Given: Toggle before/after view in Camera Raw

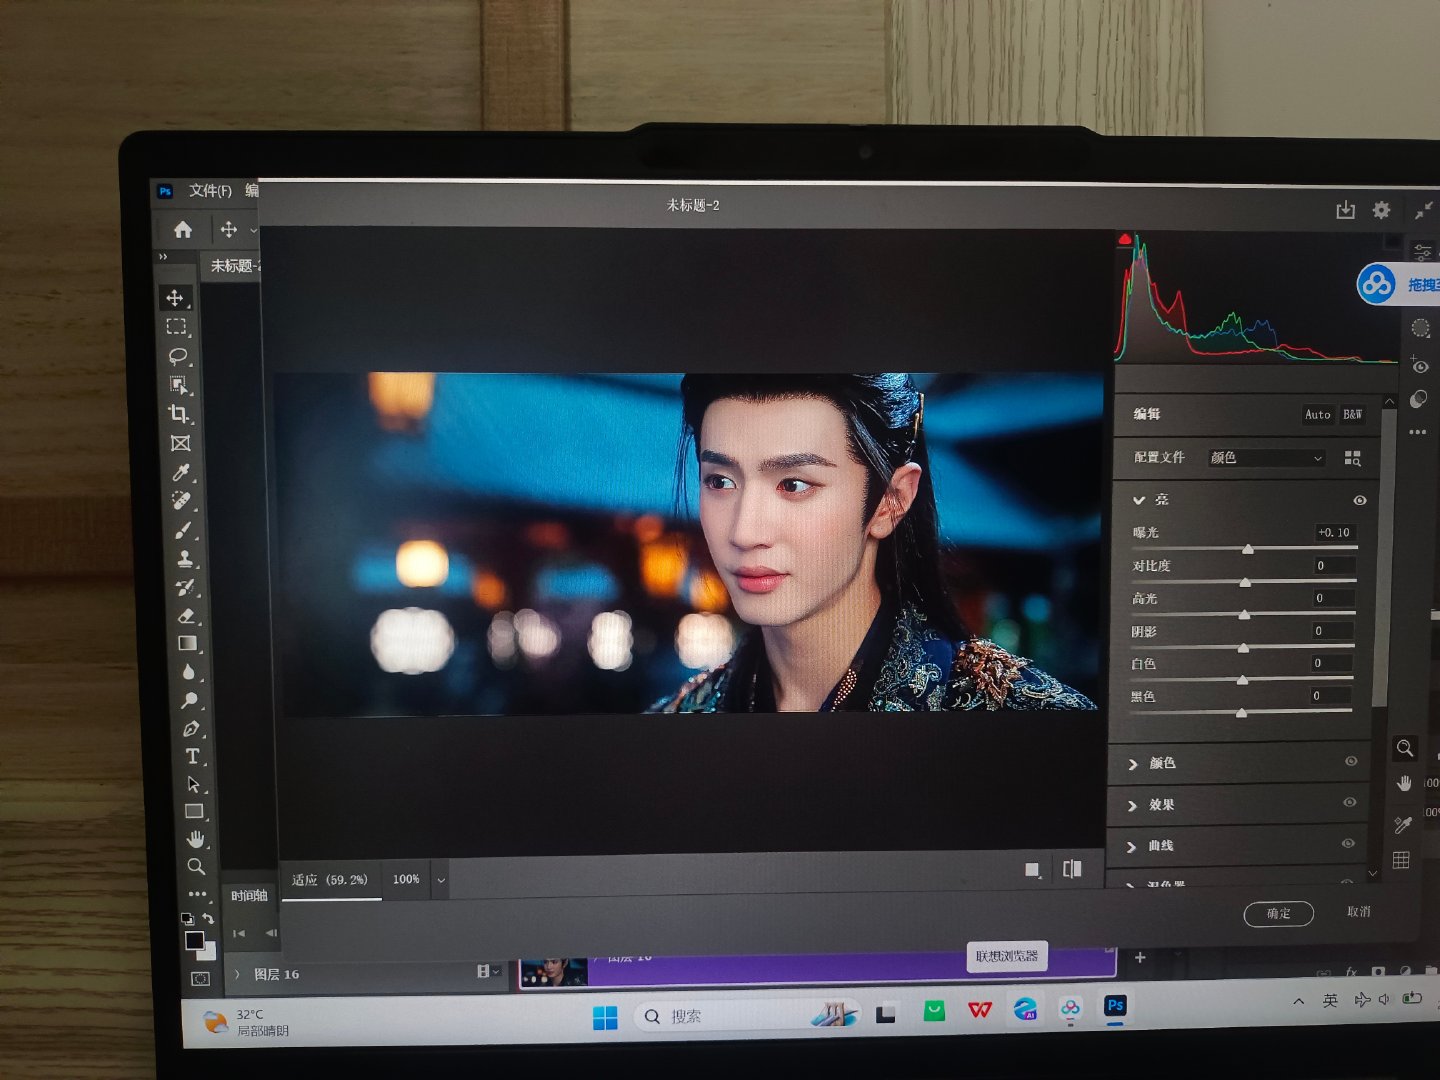Looking at the screenshot, I should point(1072,869).
